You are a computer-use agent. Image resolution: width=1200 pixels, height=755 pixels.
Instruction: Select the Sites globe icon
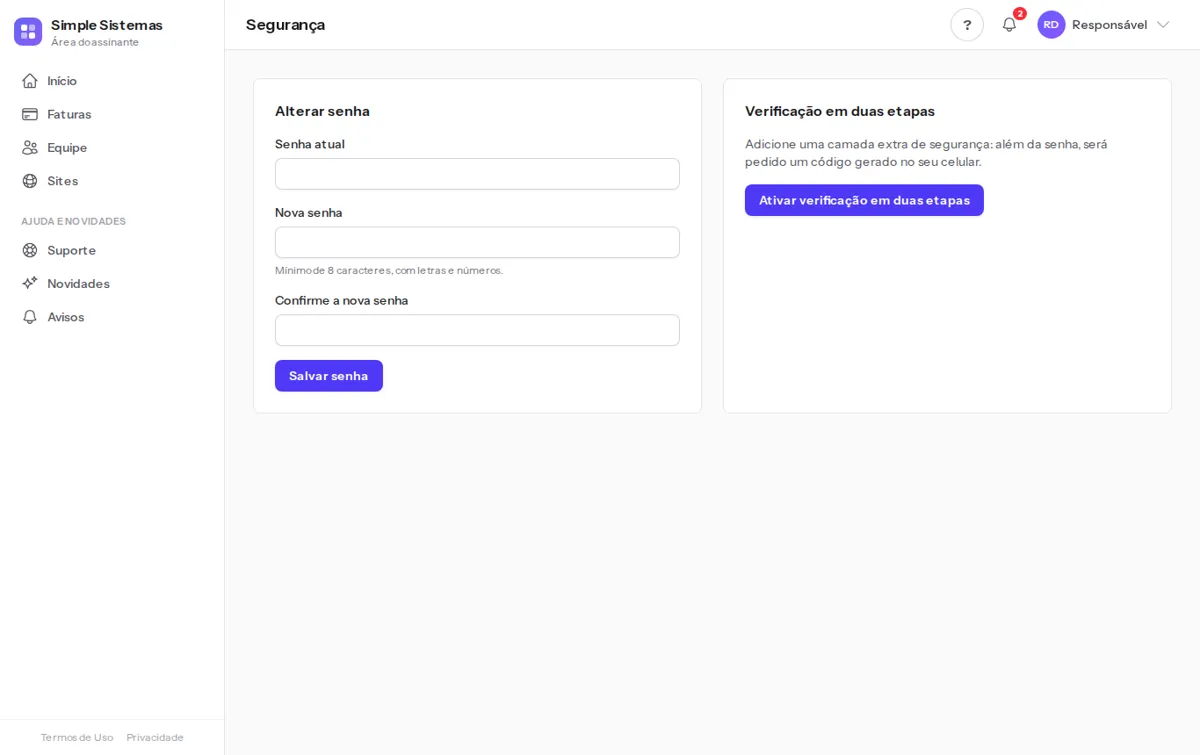pos(30,181)
